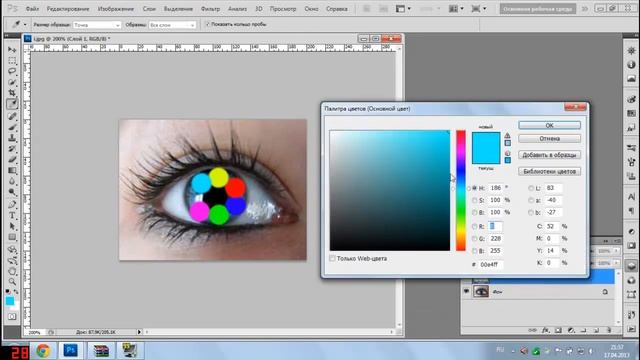Select the Lasso tool
The width and height of the screenshot is (640, 360).
tap(12, 71)
